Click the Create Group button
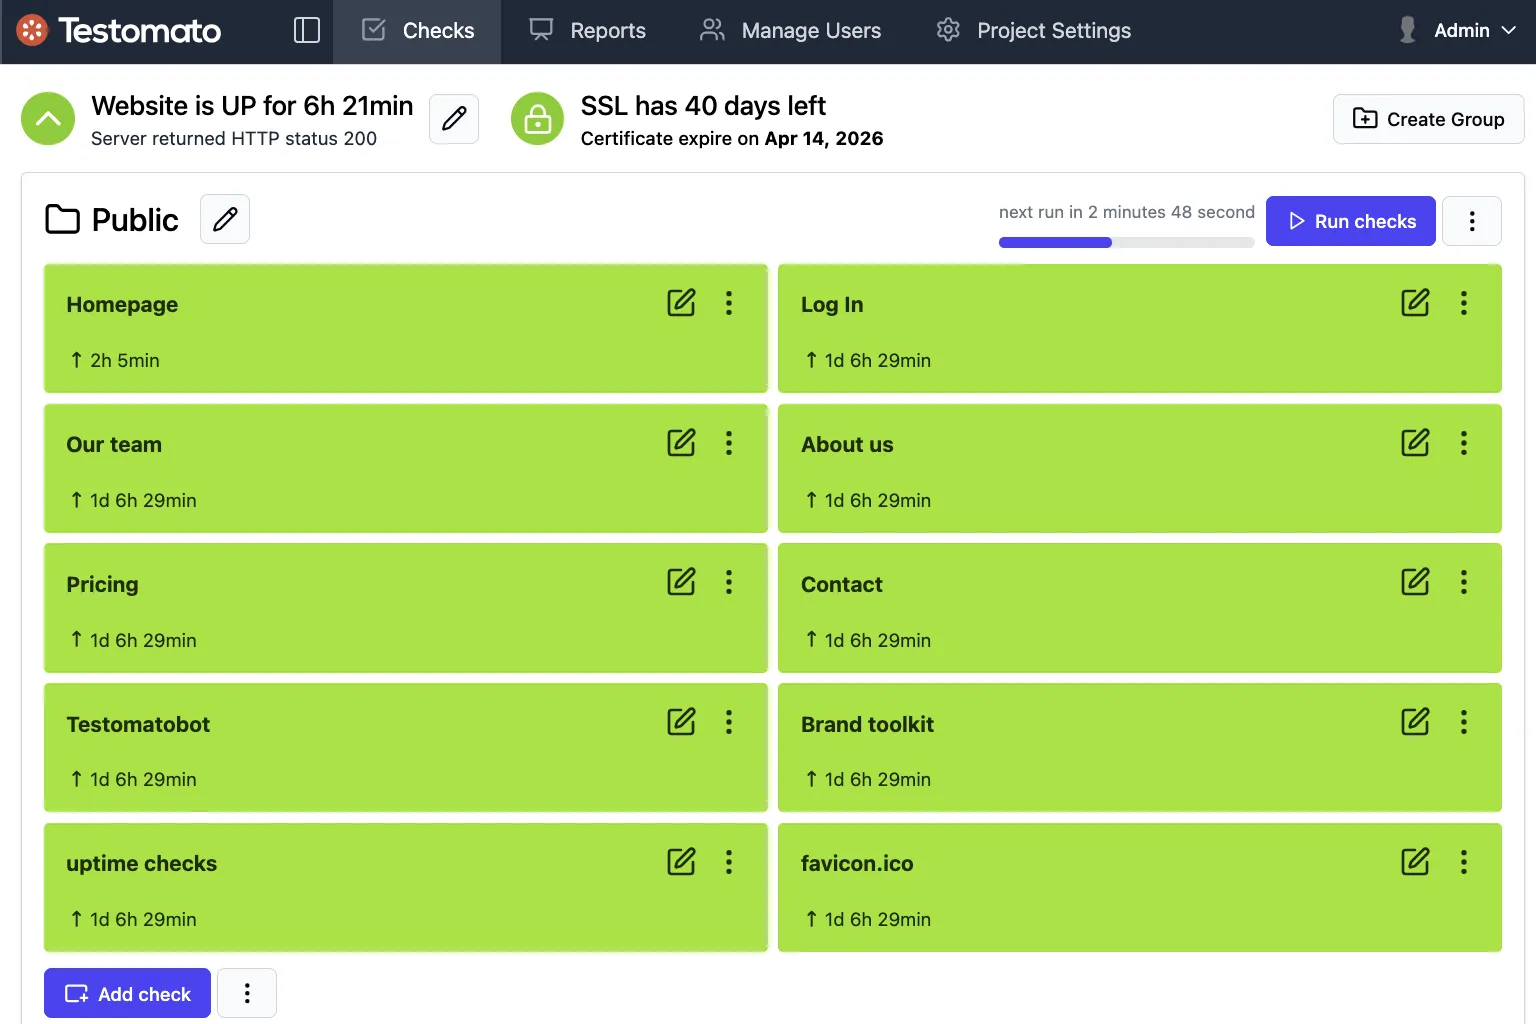Screen dimensions: 1536x1024 tap(1428, 119)
